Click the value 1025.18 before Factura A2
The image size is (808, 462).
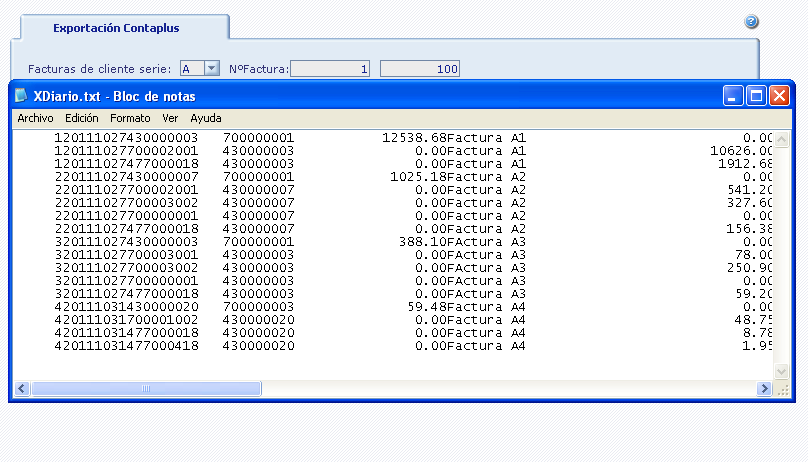(x=418, y=177)
